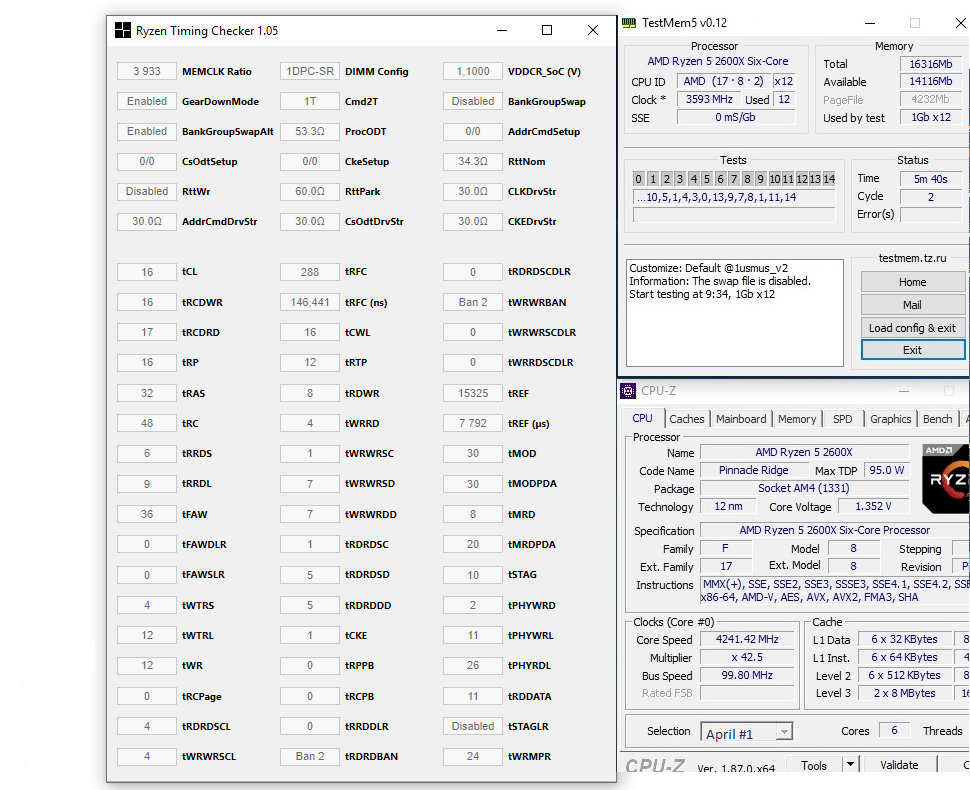Click test box number 10 in TestMem5
Screen dimensions: 970x790
[x=775, y=179]
